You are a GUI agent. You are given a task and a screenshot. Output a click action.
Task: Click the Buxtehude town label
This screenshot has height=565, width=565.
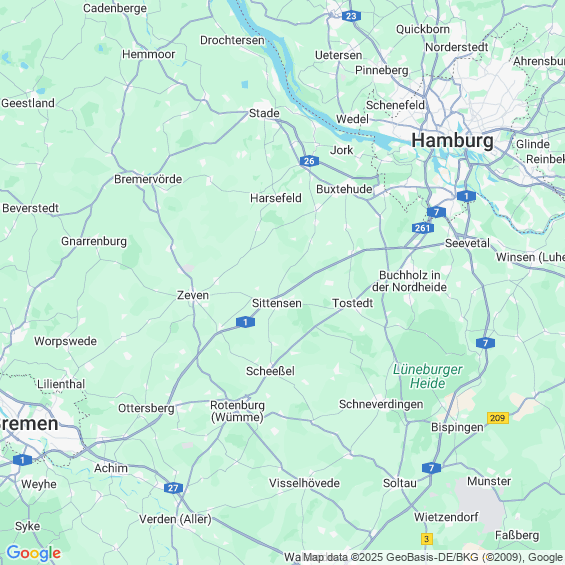pyautogui.click(x=344, y=189)
